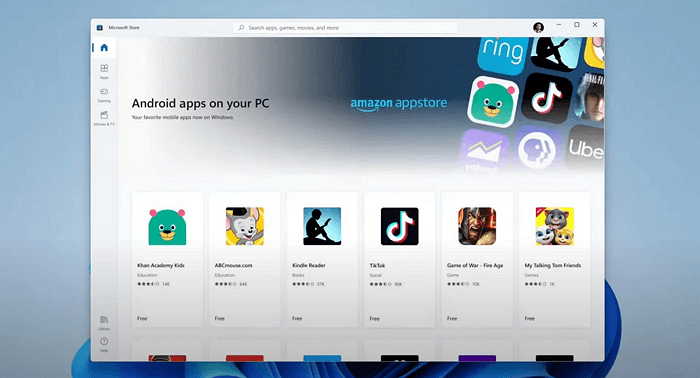
Task: Maximize the Microsoft Store window
Action: pos(577,25)
